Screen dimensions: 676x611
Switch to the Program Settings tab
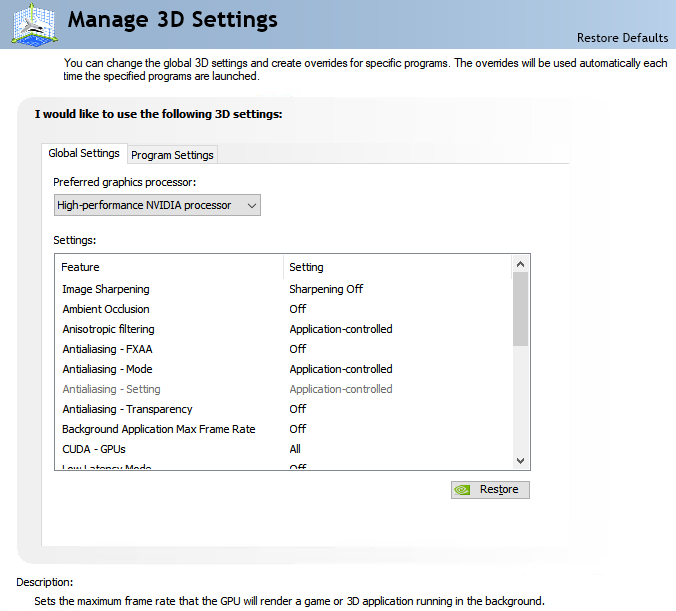click(172, 155)
